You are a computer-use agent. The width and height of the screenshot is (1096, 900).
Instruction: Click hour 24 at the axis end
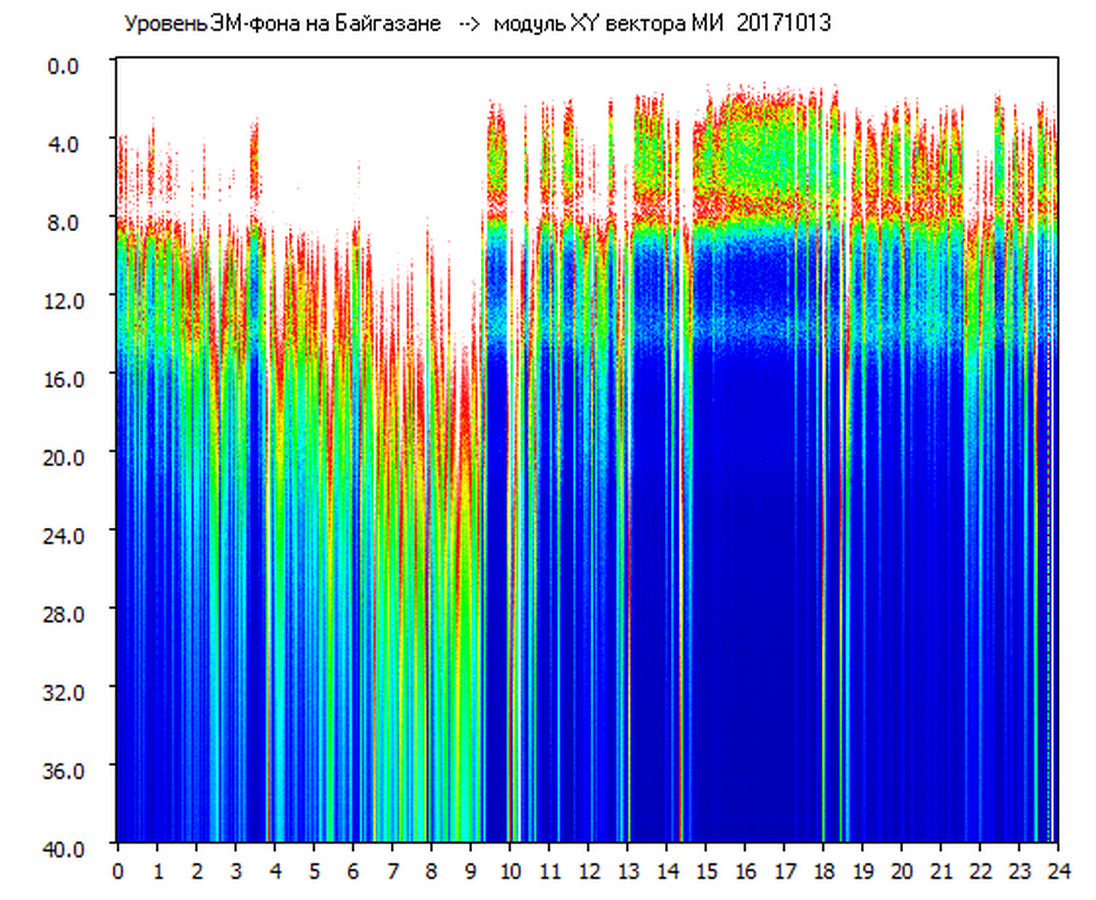[1058, 871]
